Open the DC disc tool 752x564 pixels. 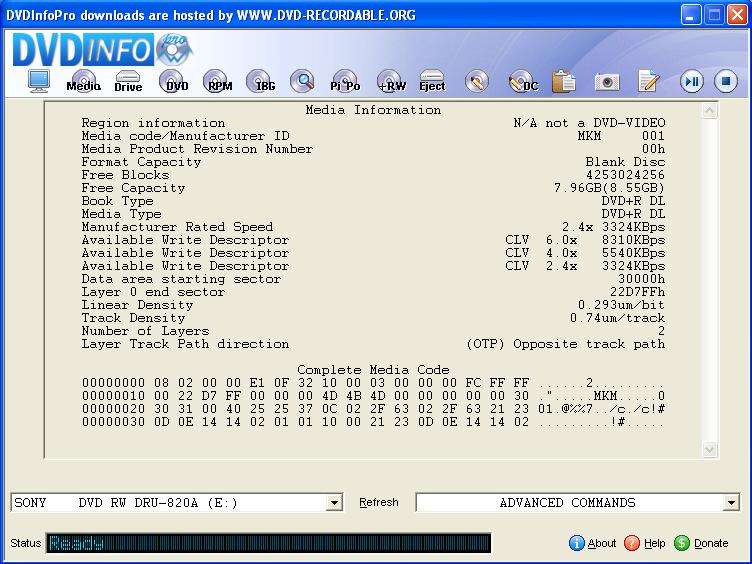tap(523, 81)
